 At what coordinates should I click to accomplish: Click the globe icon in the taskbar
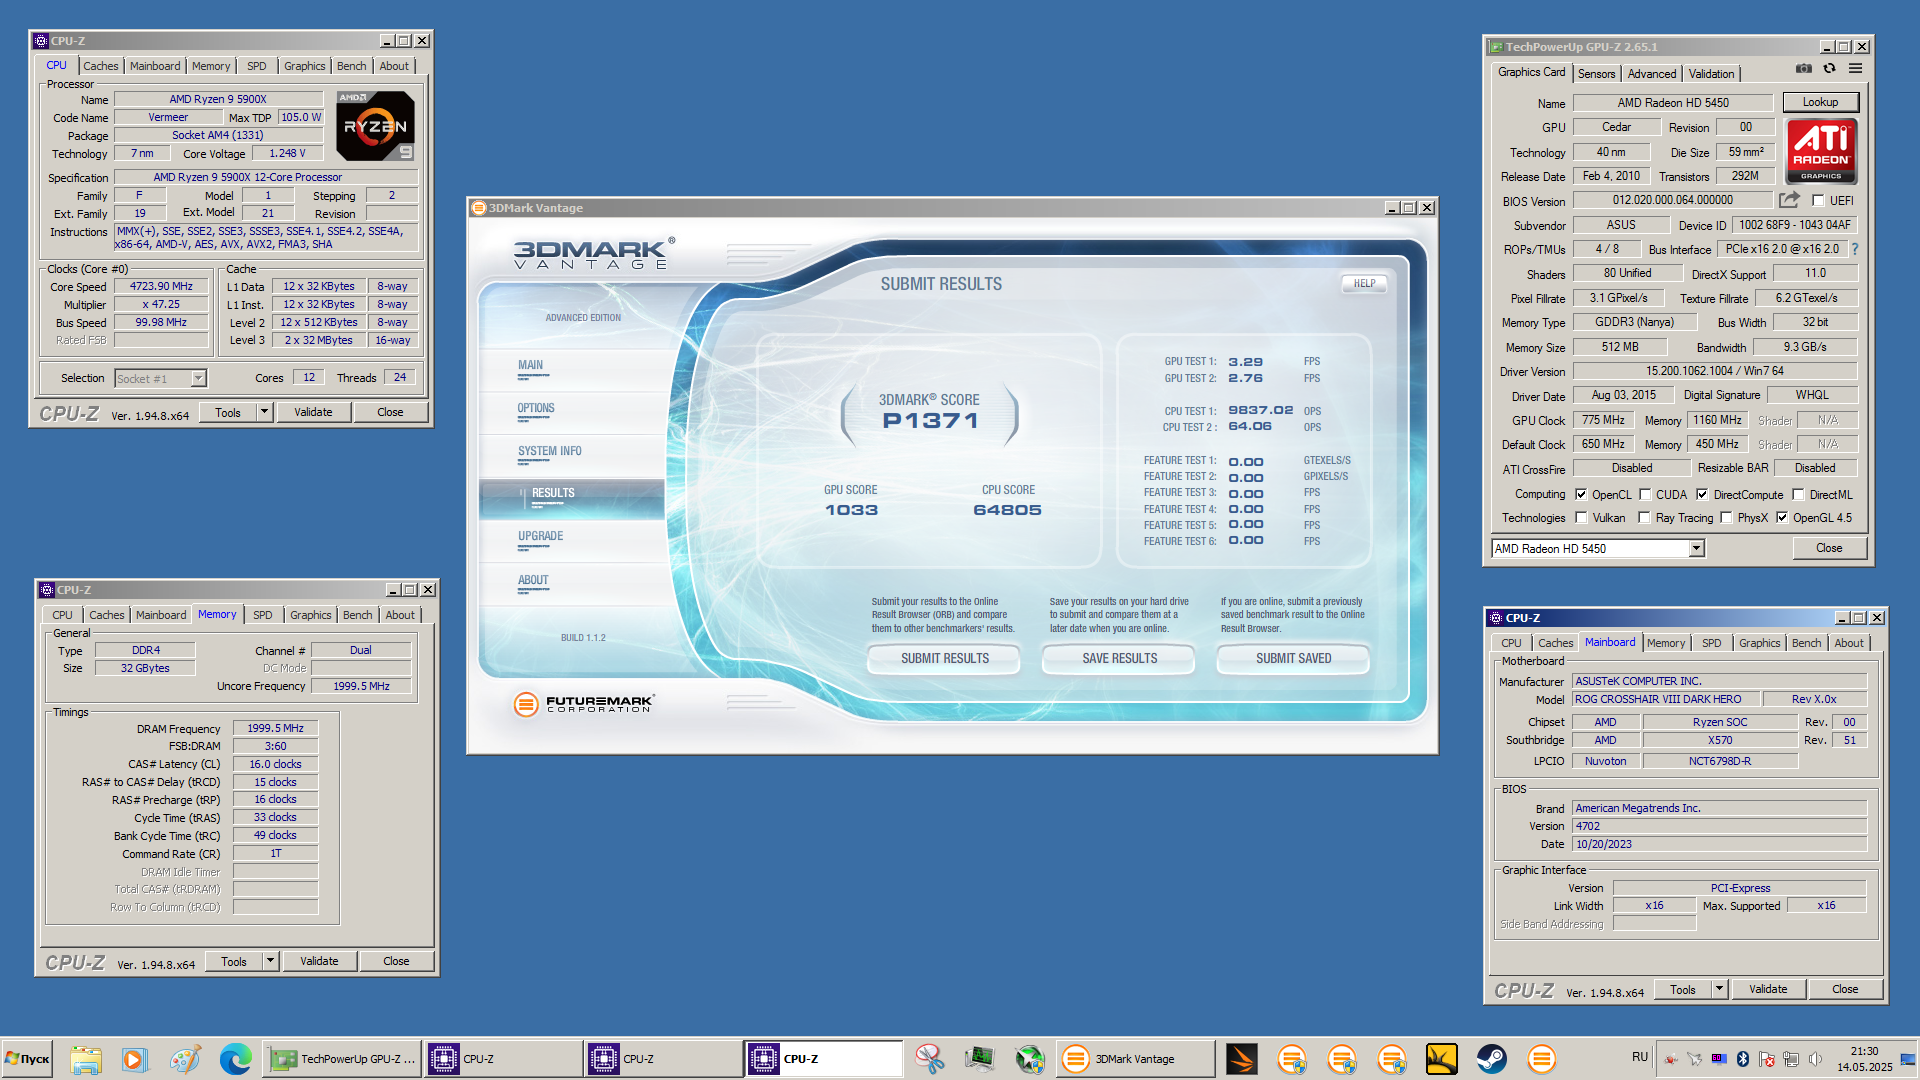pos(1030,1059)
